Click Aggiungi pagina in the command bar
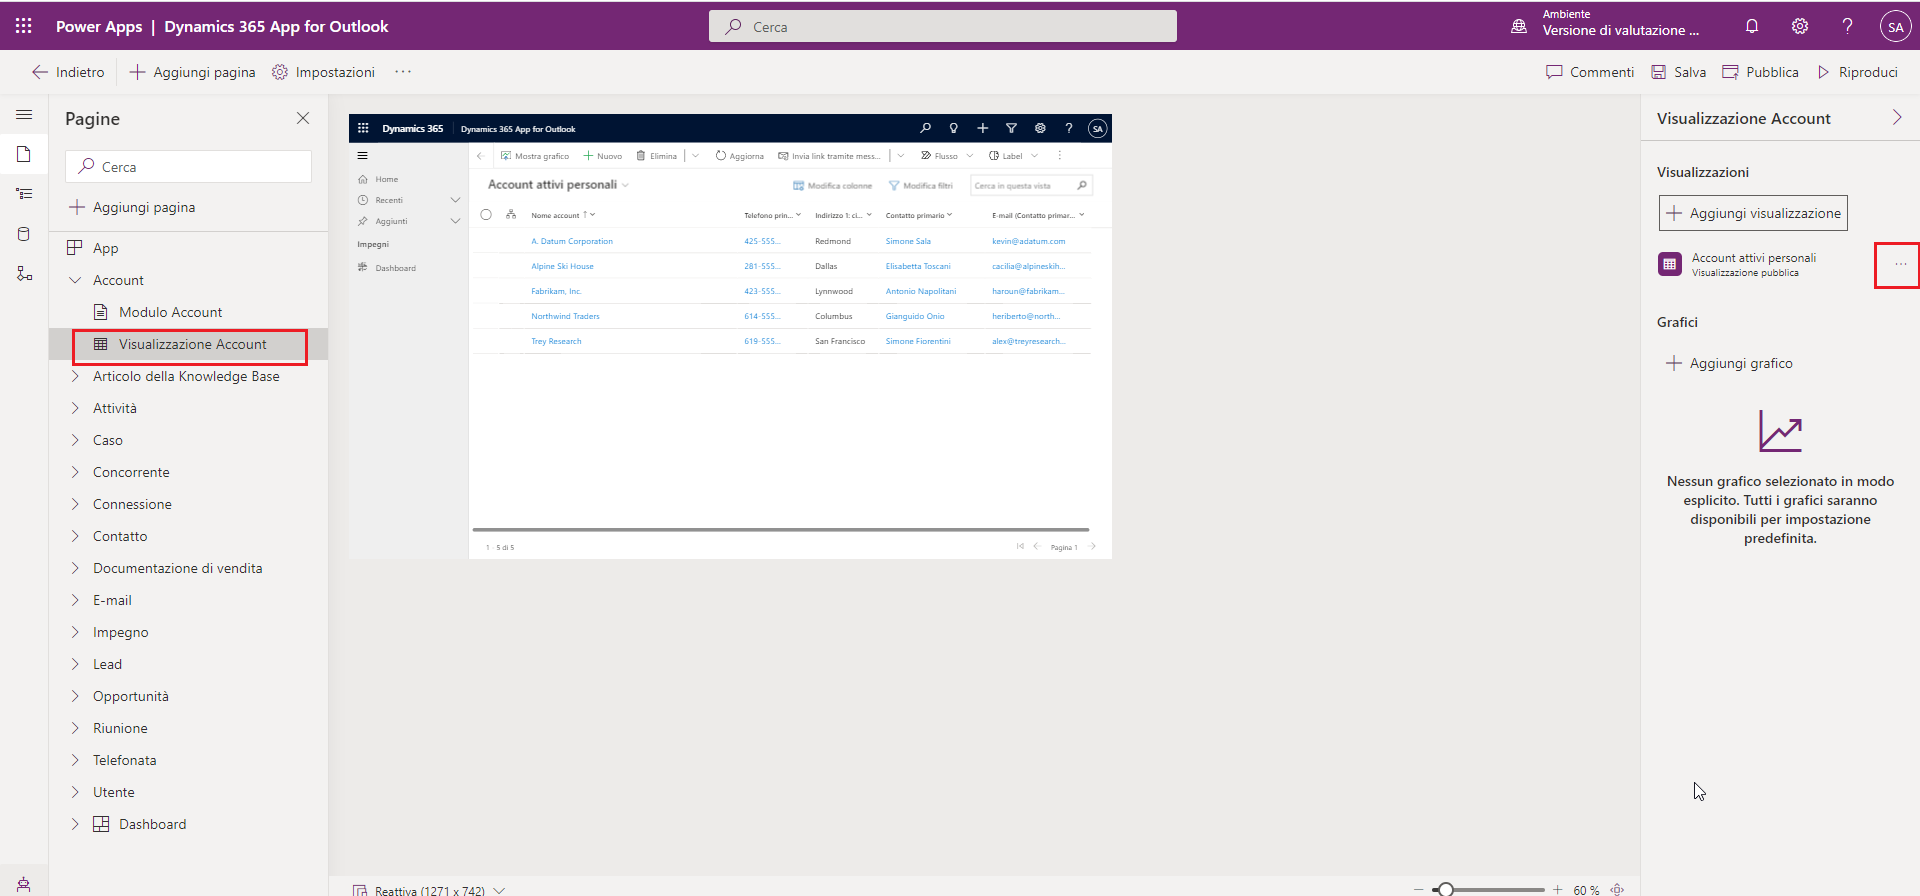1920x896 pixels. click(x=193, y=72)
